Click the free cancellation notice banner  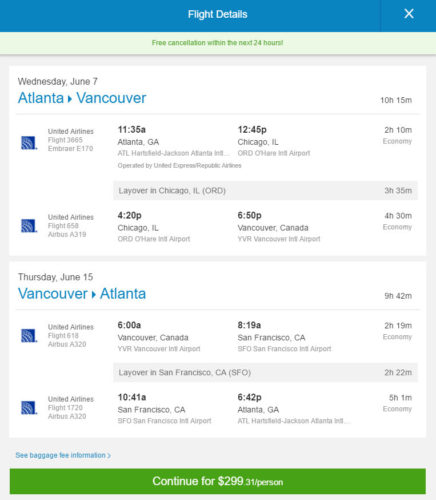pyautogui.click(x=218, y=43)
